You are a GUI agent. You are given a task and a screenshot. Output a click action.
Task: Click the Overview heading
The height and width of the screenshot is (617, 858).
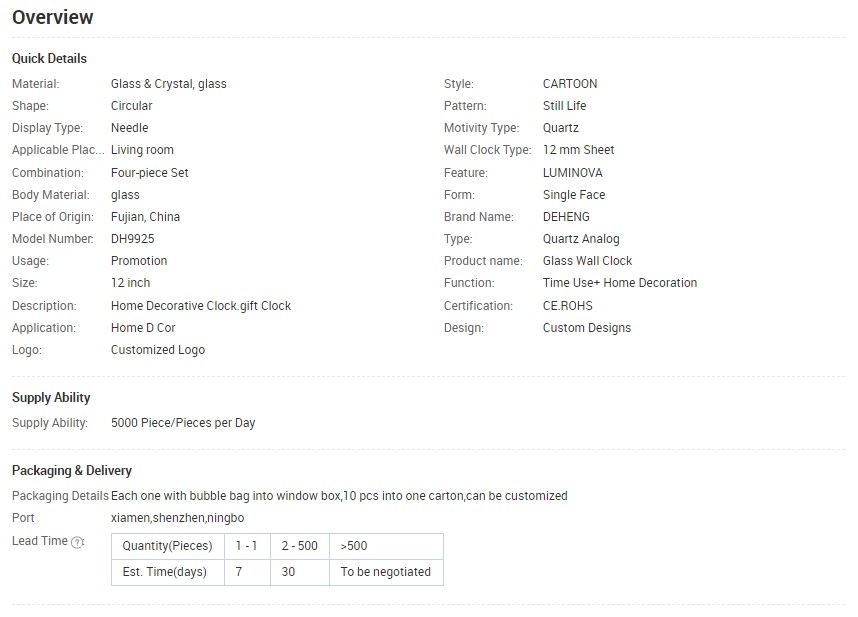(53, 17)
